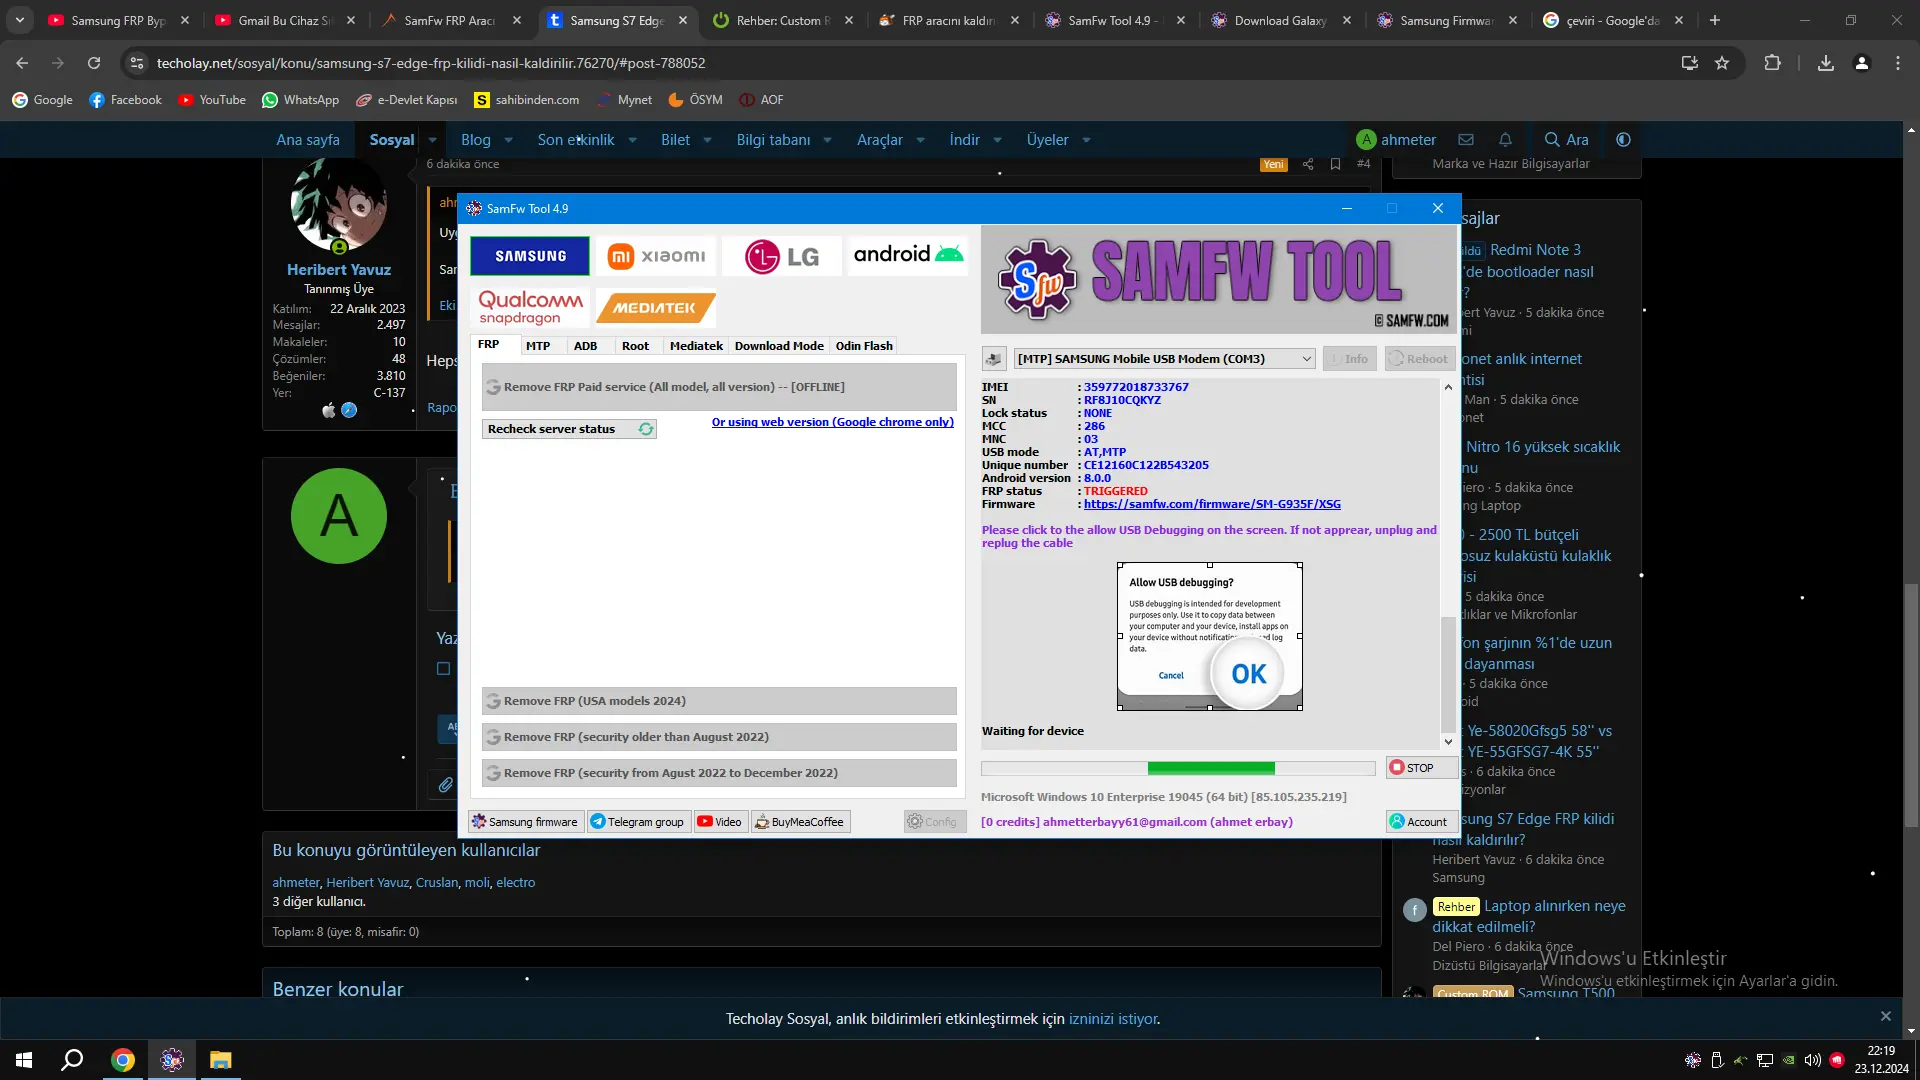Image resolution: width=1920 pixels, height=1080 pixels.
Task: Click Remove FRP Paid service button
Action: click(x=719, y=387)
